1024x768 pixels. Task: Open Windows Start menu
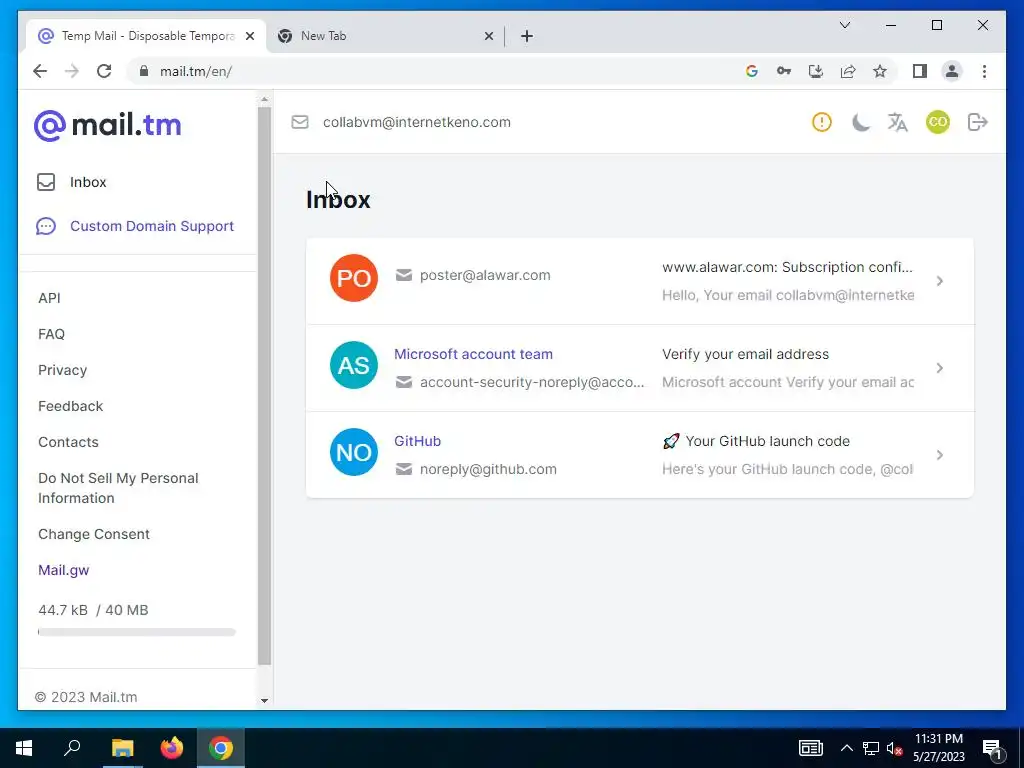[x=24, y=748]
